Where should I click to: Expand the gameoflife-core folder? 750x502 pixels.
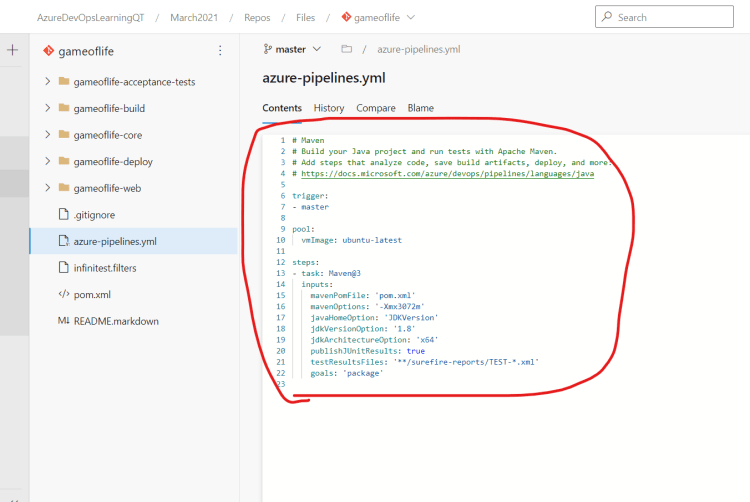coord(47,134)
